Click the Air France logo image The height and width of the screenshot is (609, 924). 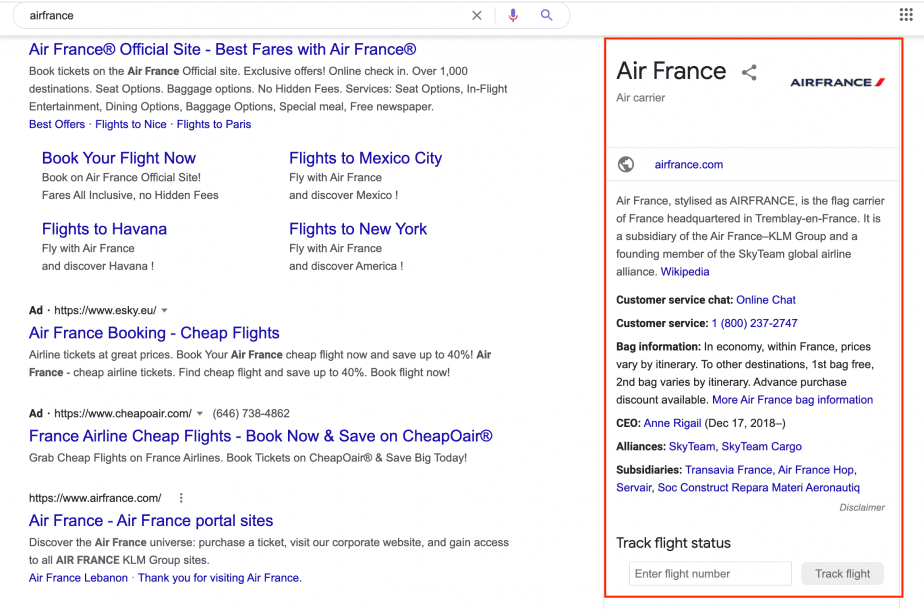click(x=837, y=83)
